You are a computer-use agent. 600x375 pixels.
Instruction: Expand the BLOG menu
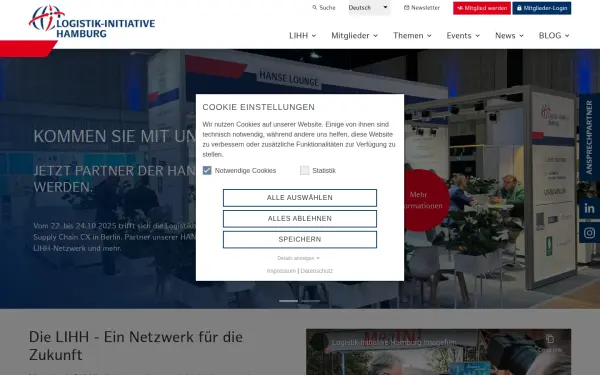554,36
